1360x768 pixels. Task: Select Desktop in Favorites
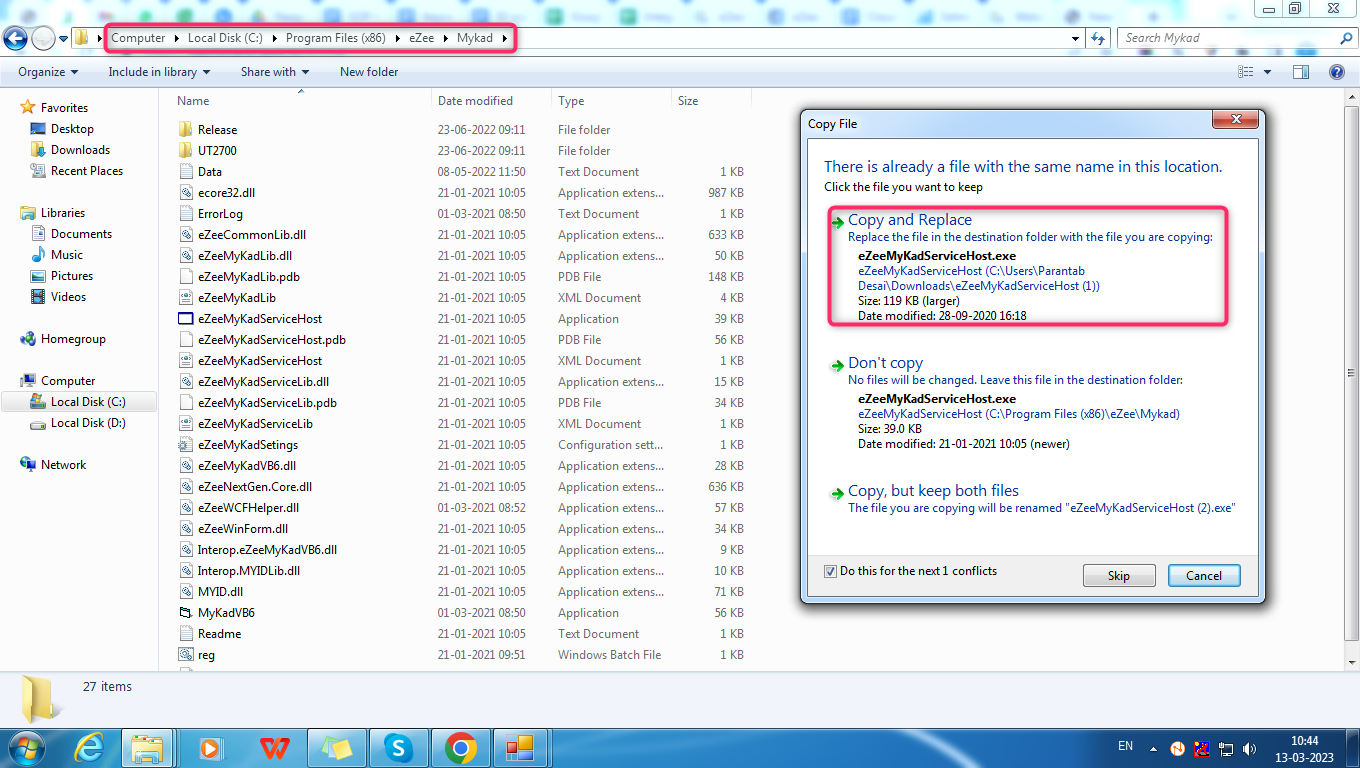click(72, 129)
